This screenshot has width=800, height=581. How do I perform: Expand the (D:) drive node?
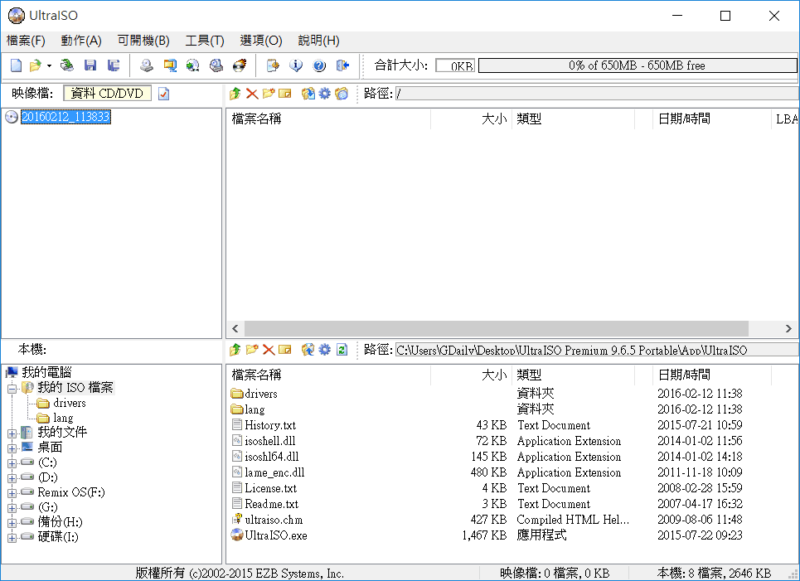point(12,478)
